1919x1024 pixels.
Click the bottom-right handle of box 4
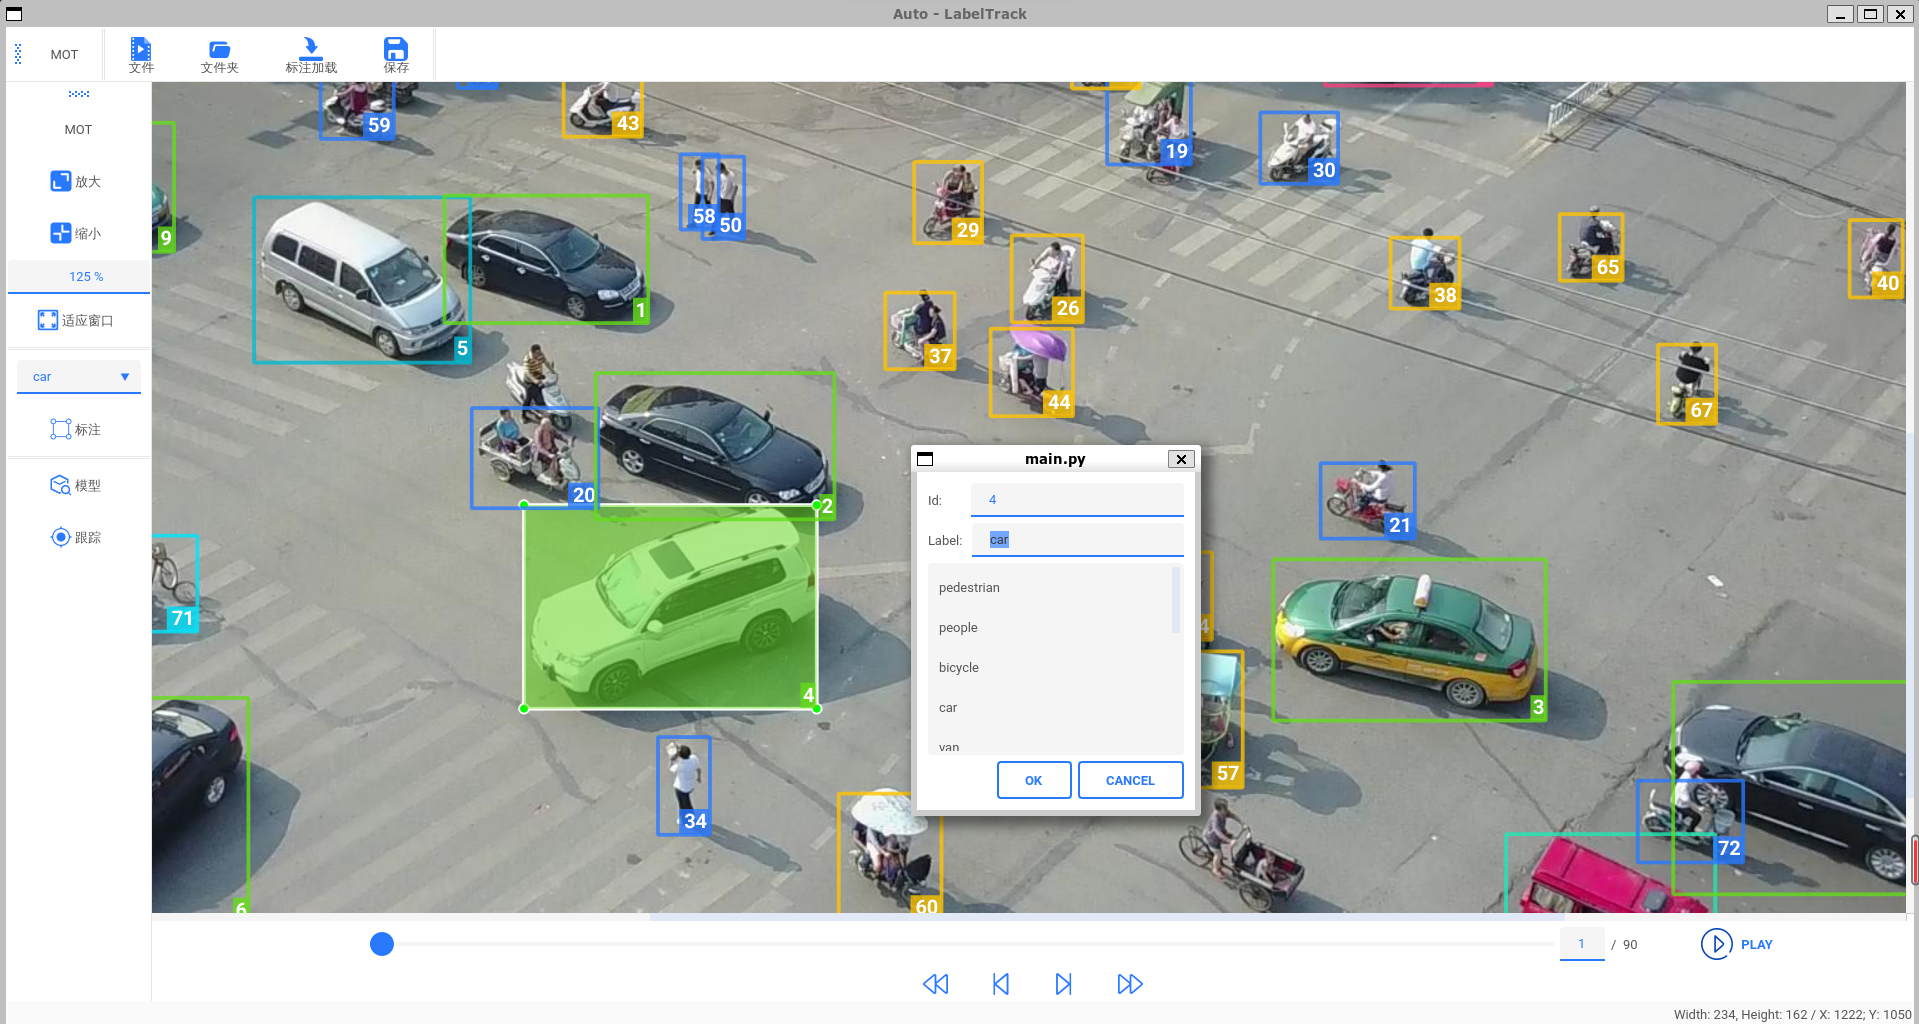(x=817, y=708)
